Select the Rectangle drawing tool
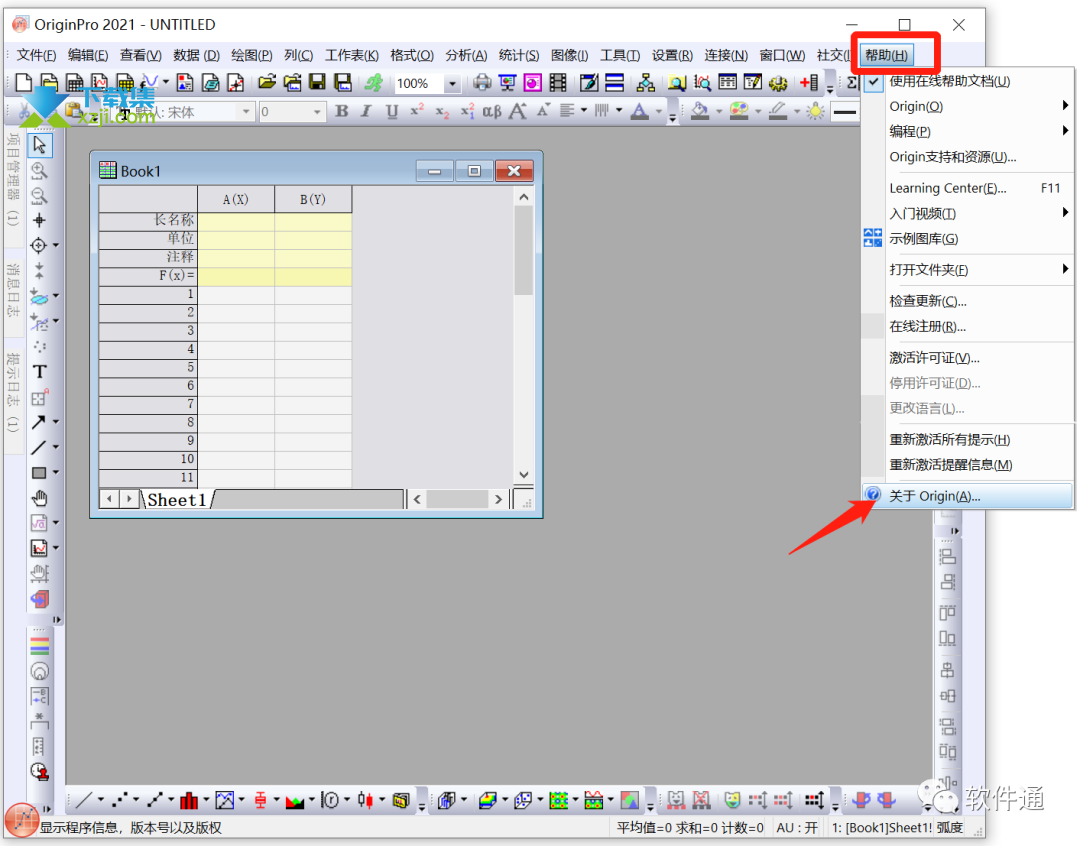Screen dimensions: 1080x846 [39, 473]
